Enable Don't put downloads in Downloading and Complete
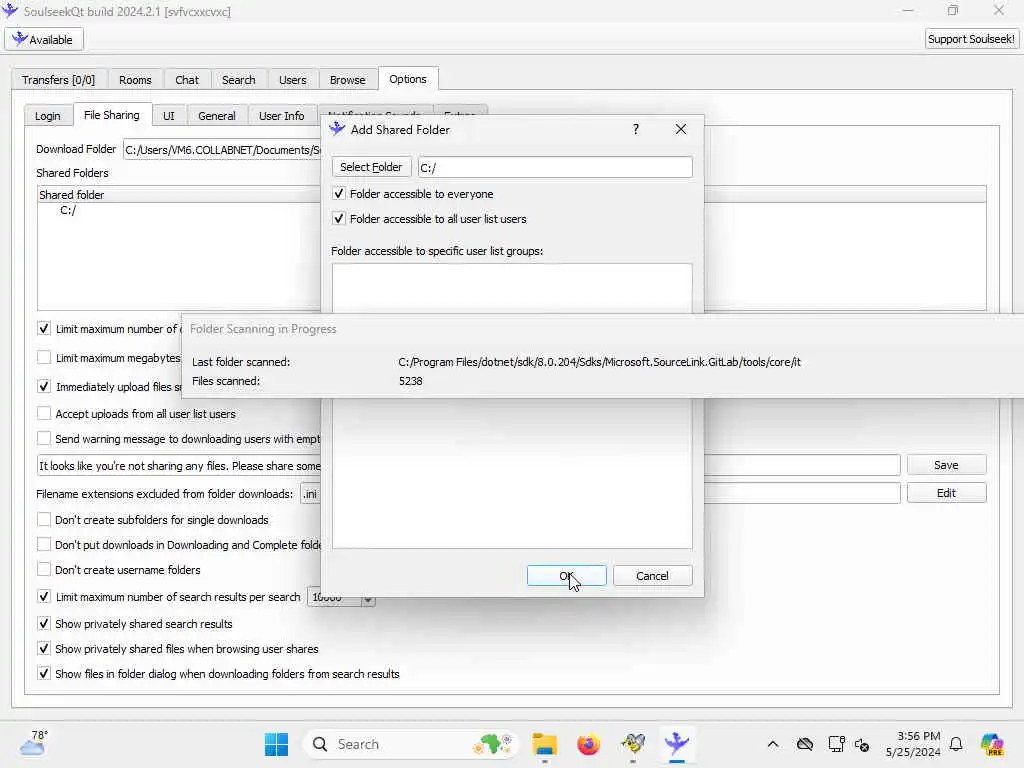The image size is (1024, 768). (44, 544)
